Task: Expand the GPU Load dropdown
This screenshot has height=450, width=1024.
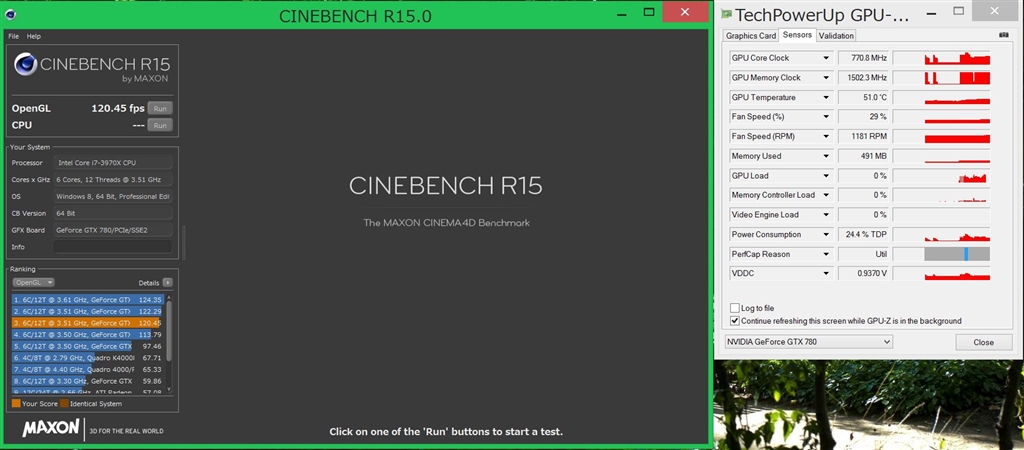Action: [826, 176]
